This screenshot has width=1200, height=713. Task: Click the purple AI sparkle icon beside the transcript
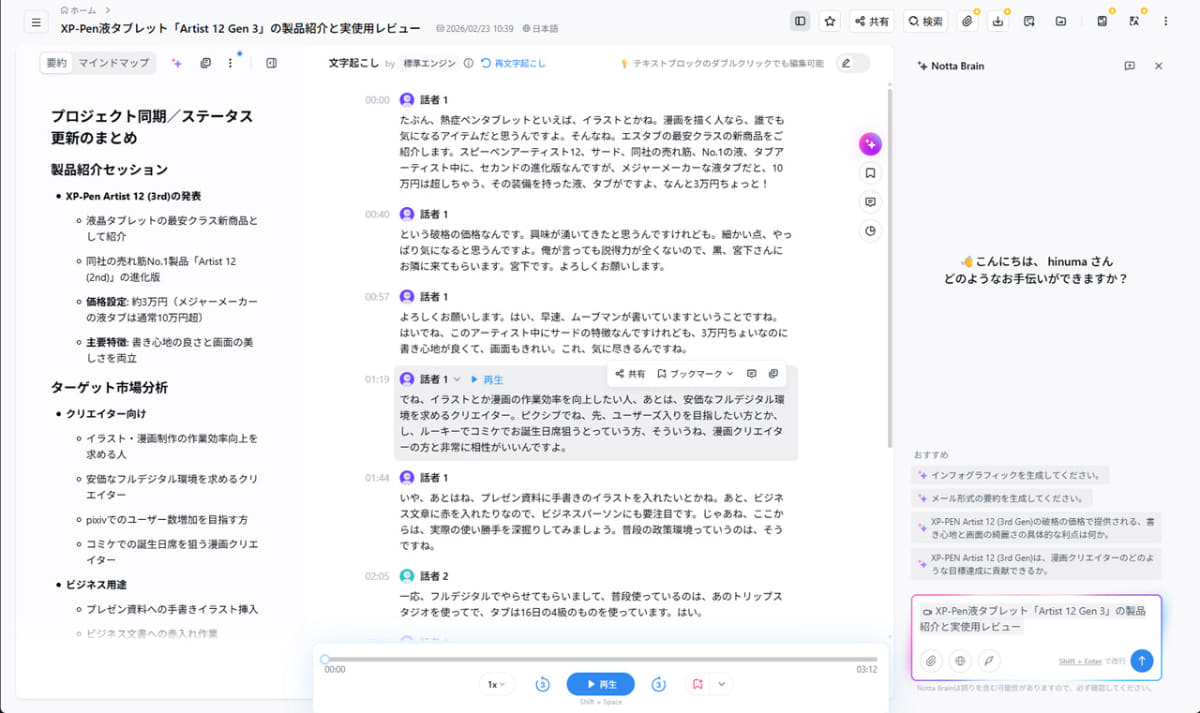click(x=870, y=144)
